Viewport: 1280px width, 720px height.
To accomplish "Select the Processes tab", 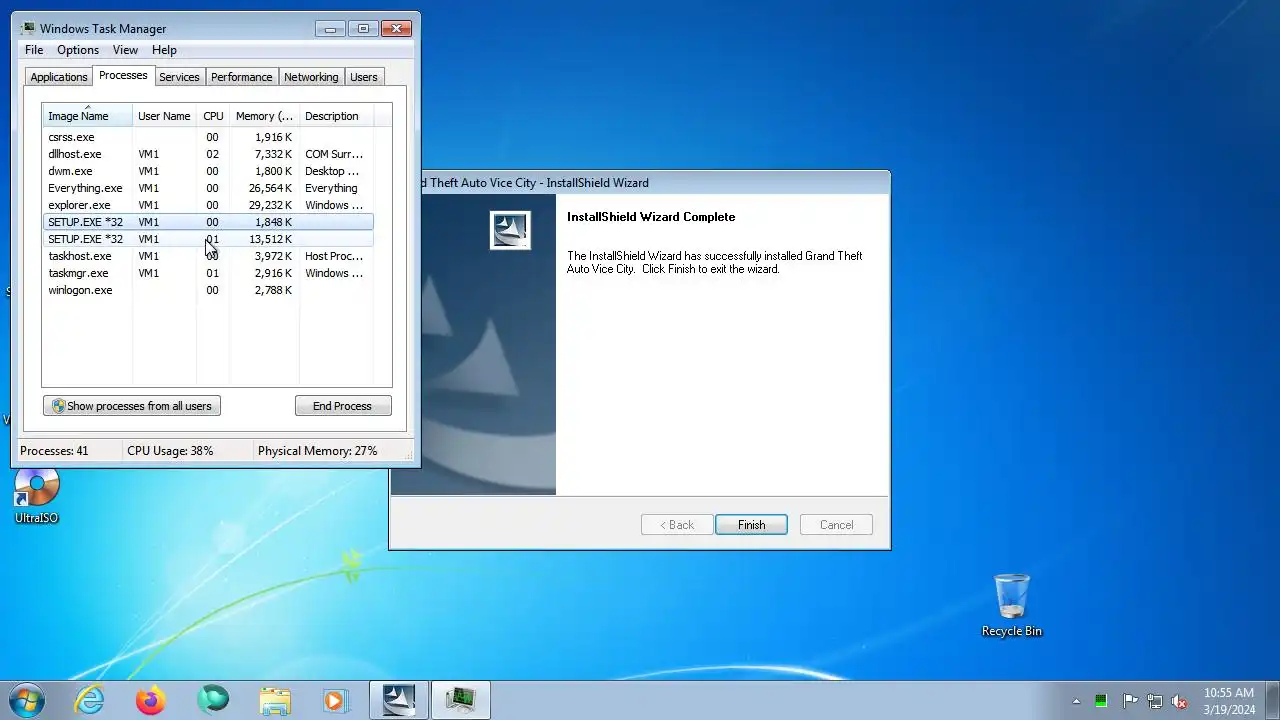I will point(123,75).
